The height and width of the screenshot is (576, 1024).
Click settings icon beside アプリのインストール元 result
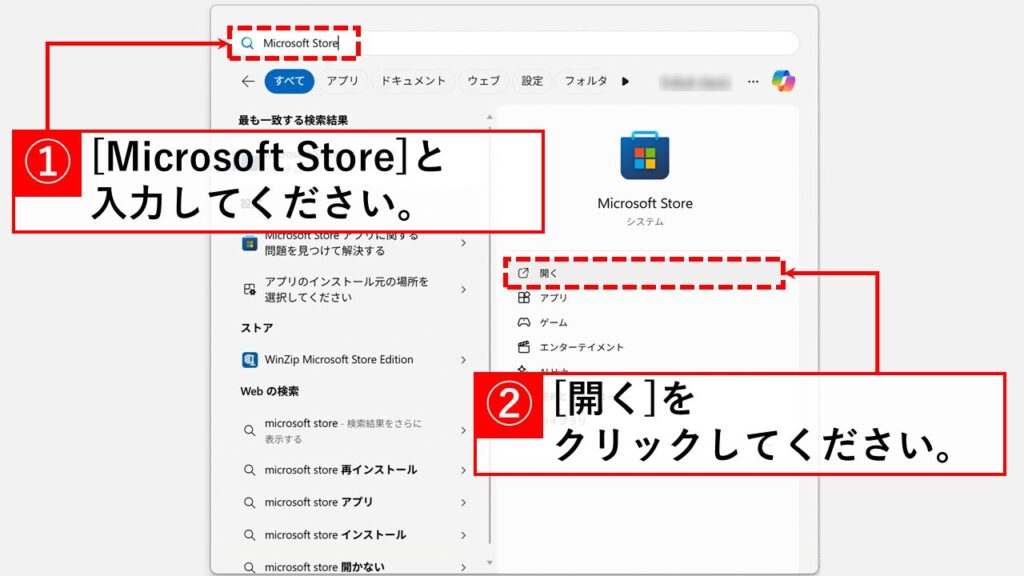(249, 289)
